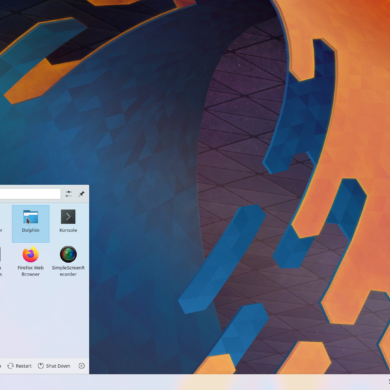Open Dolphin file manager from launcher
The height and width of the screenshot is (390, 390).
31,223
